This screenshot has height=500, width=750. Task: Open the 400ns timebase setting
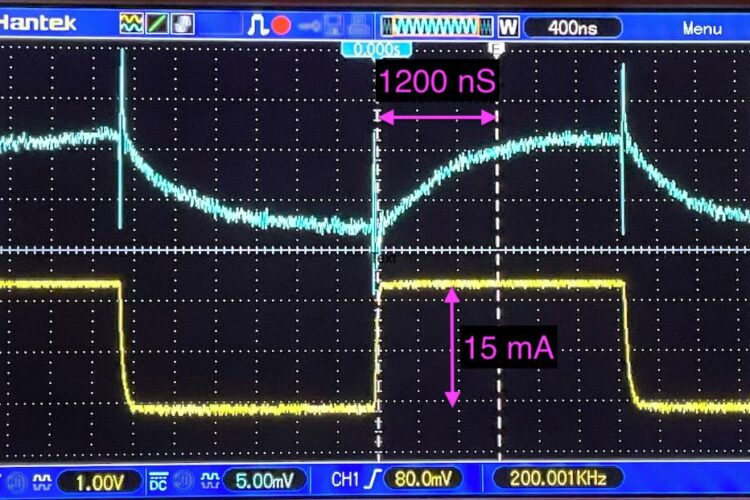[573, 27]
